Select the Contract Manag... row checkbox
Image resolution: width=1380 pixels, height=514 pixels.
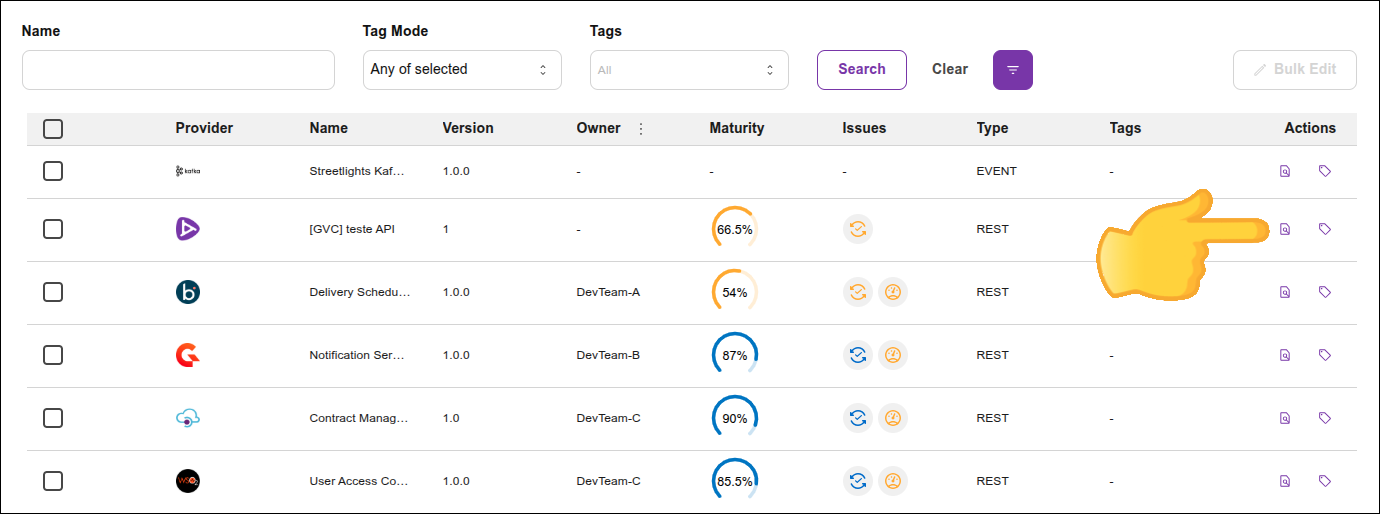point(53,418)
